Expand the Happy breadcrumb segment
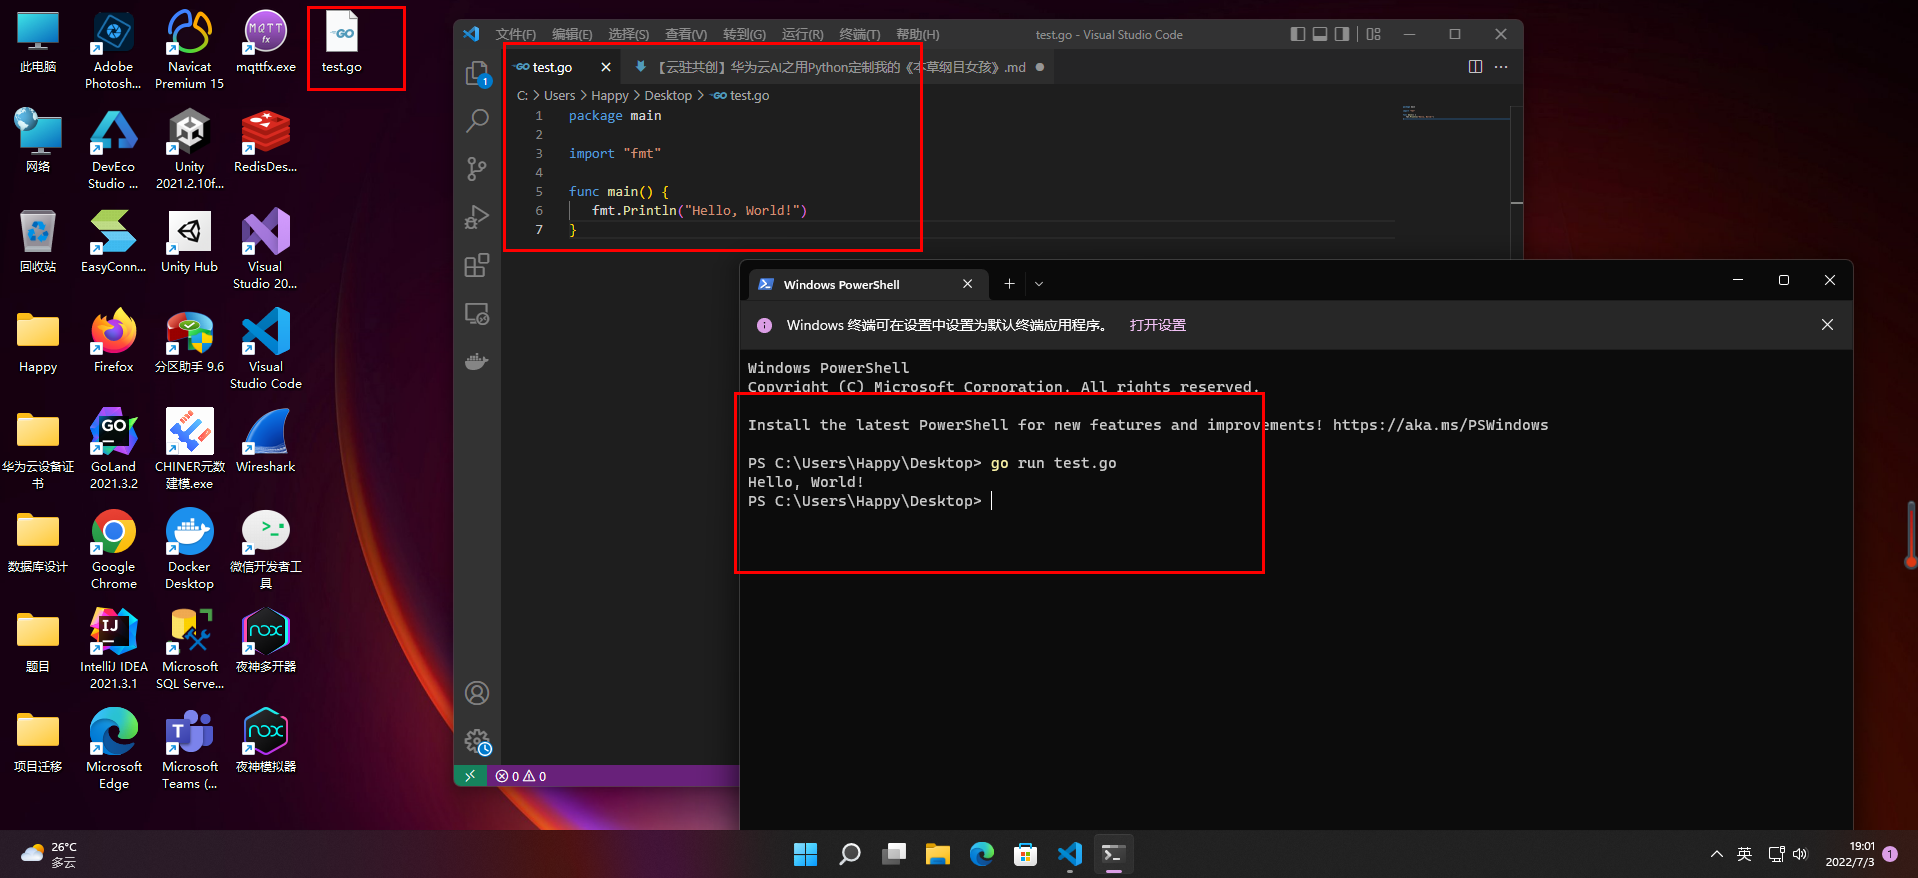Screen dimensions: 1918x878 coord(610,96)
